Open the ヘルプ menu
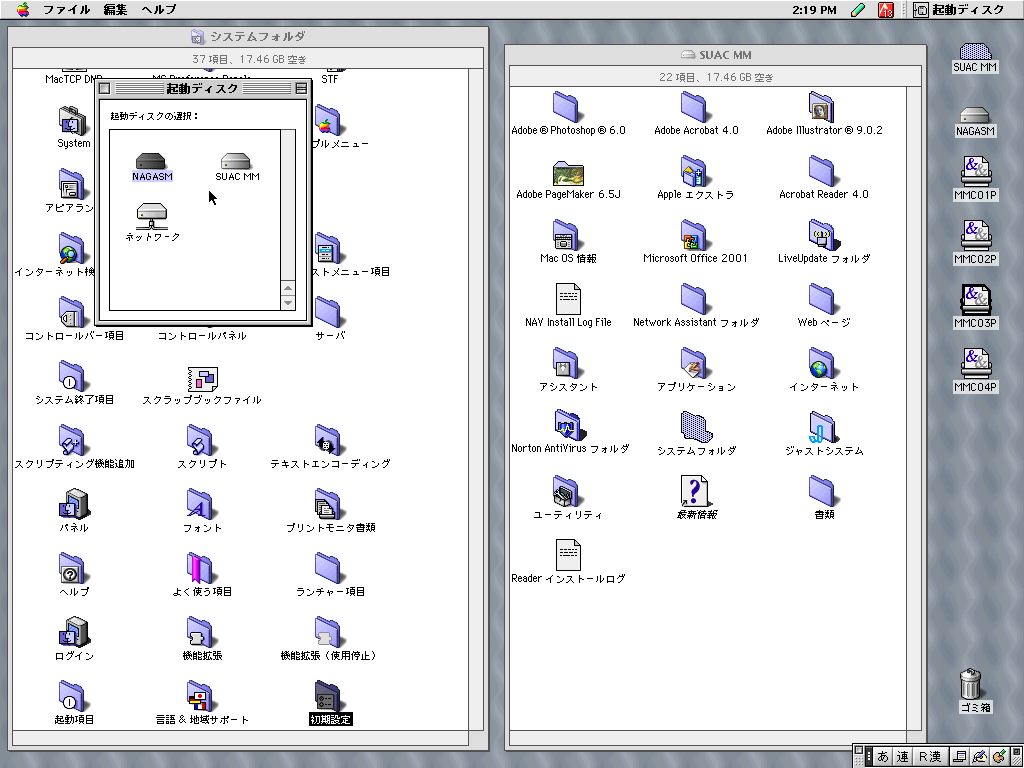The height and width of the screenshot is (768, 1024). click(x=159, y=9)
